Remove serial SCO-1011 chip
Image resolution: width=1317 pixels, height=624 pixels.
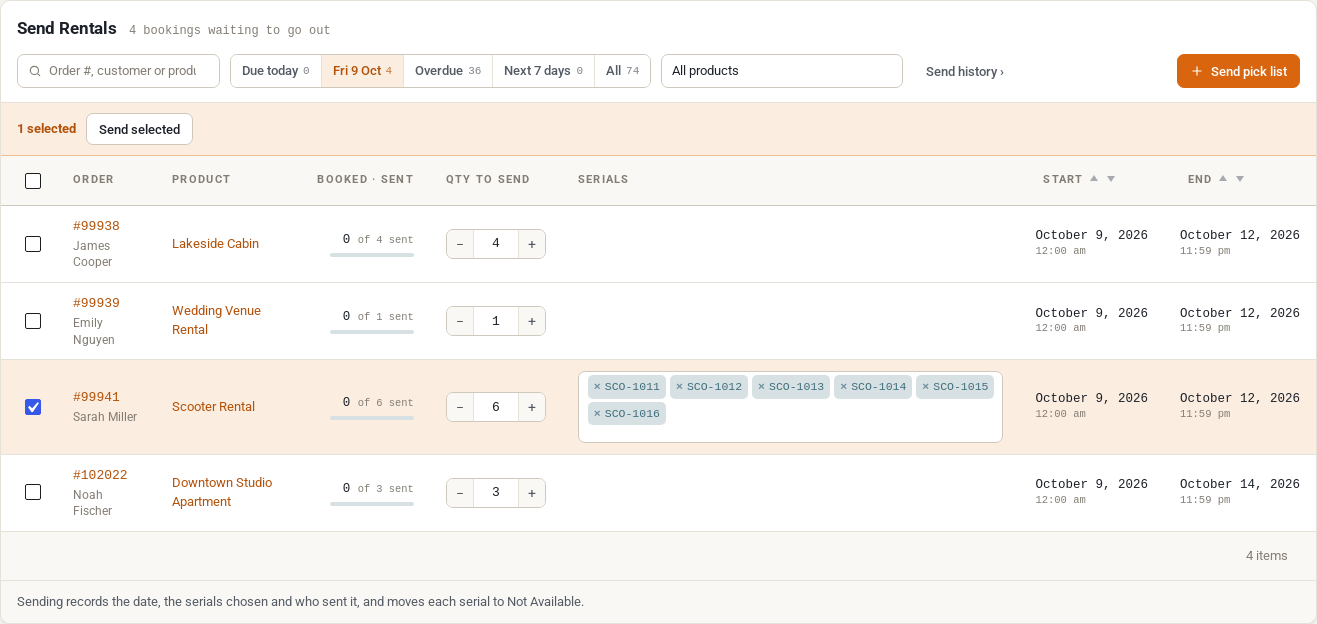point(597,387)
